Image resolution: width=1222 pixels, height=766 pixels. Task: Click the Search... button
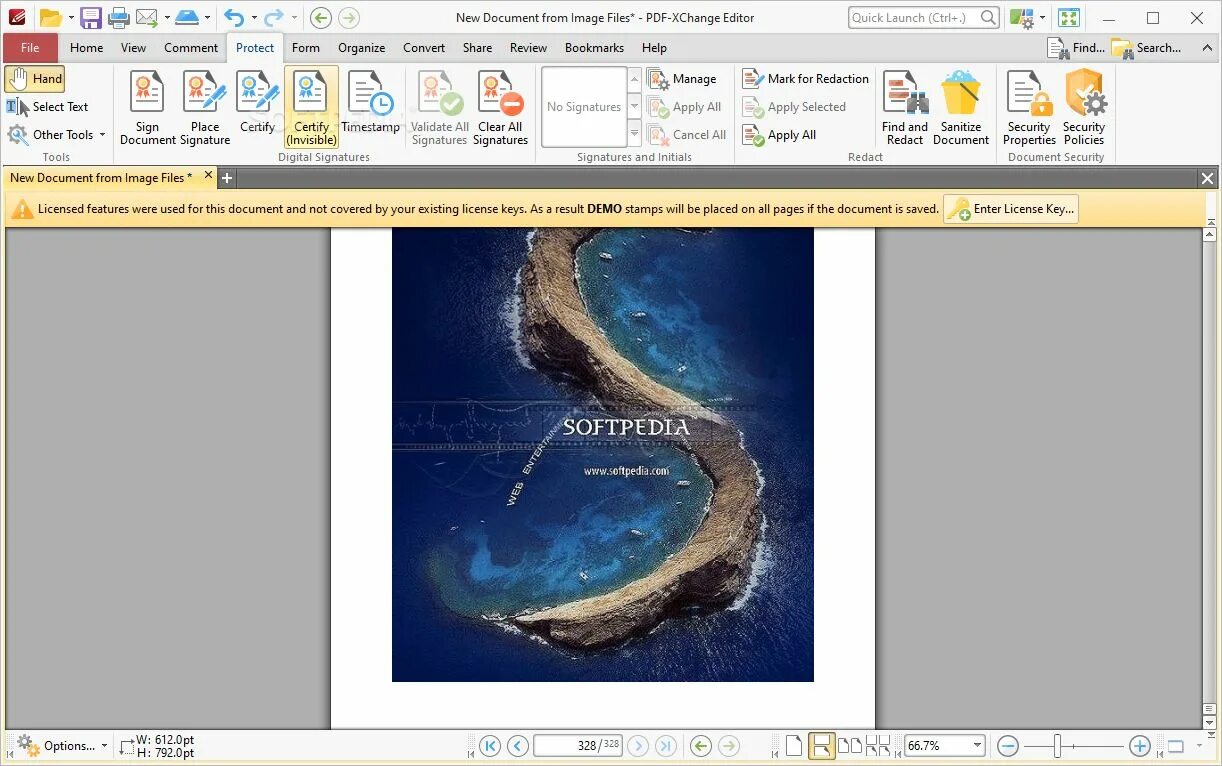coord(1146,47)
